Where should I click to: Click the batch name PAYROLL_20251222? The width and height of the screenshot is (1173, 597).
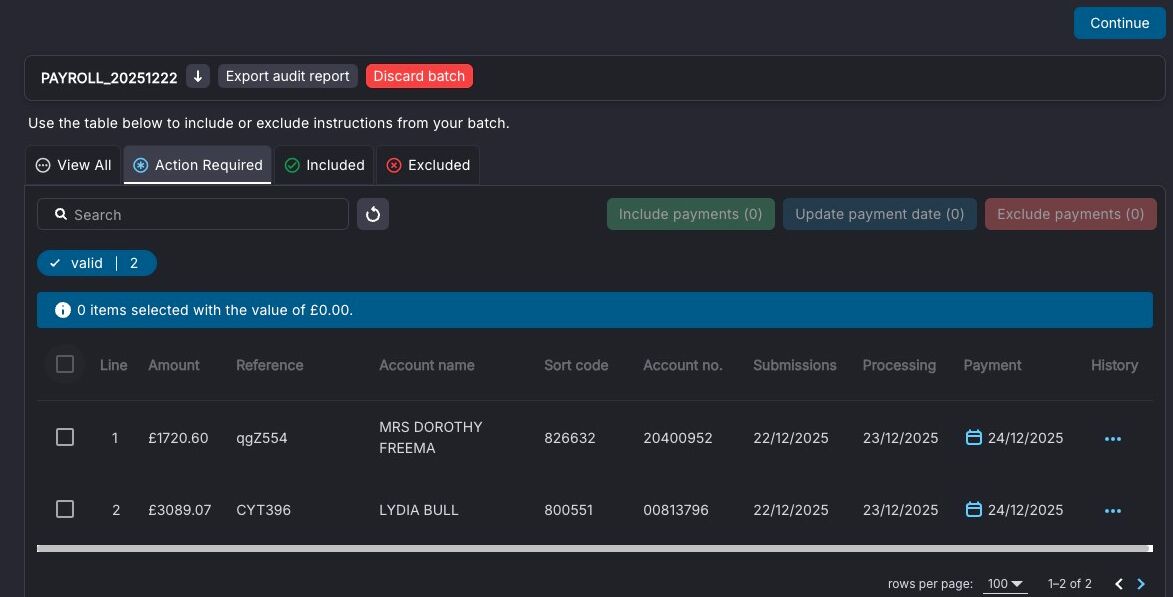[x=108, y=77]
